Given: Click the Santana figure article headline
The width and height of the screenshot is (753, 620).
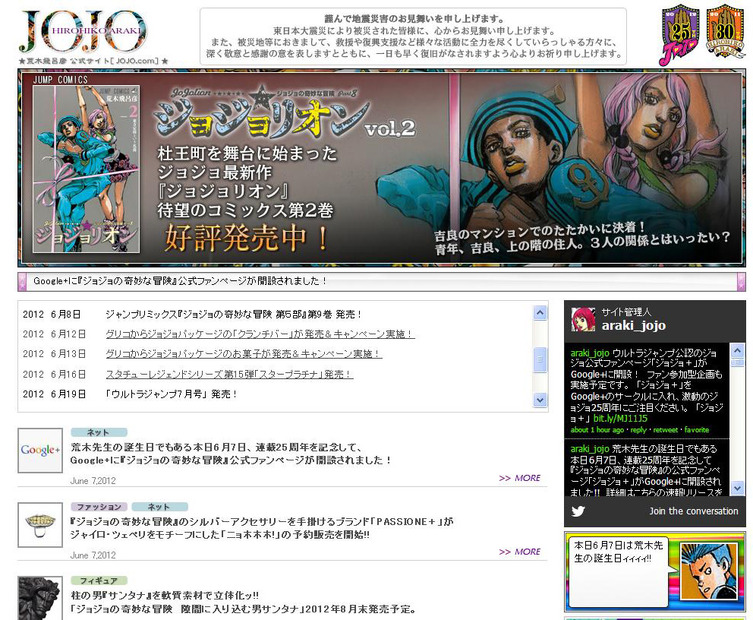Looking at the screenshot, I should tap(243, 602).
